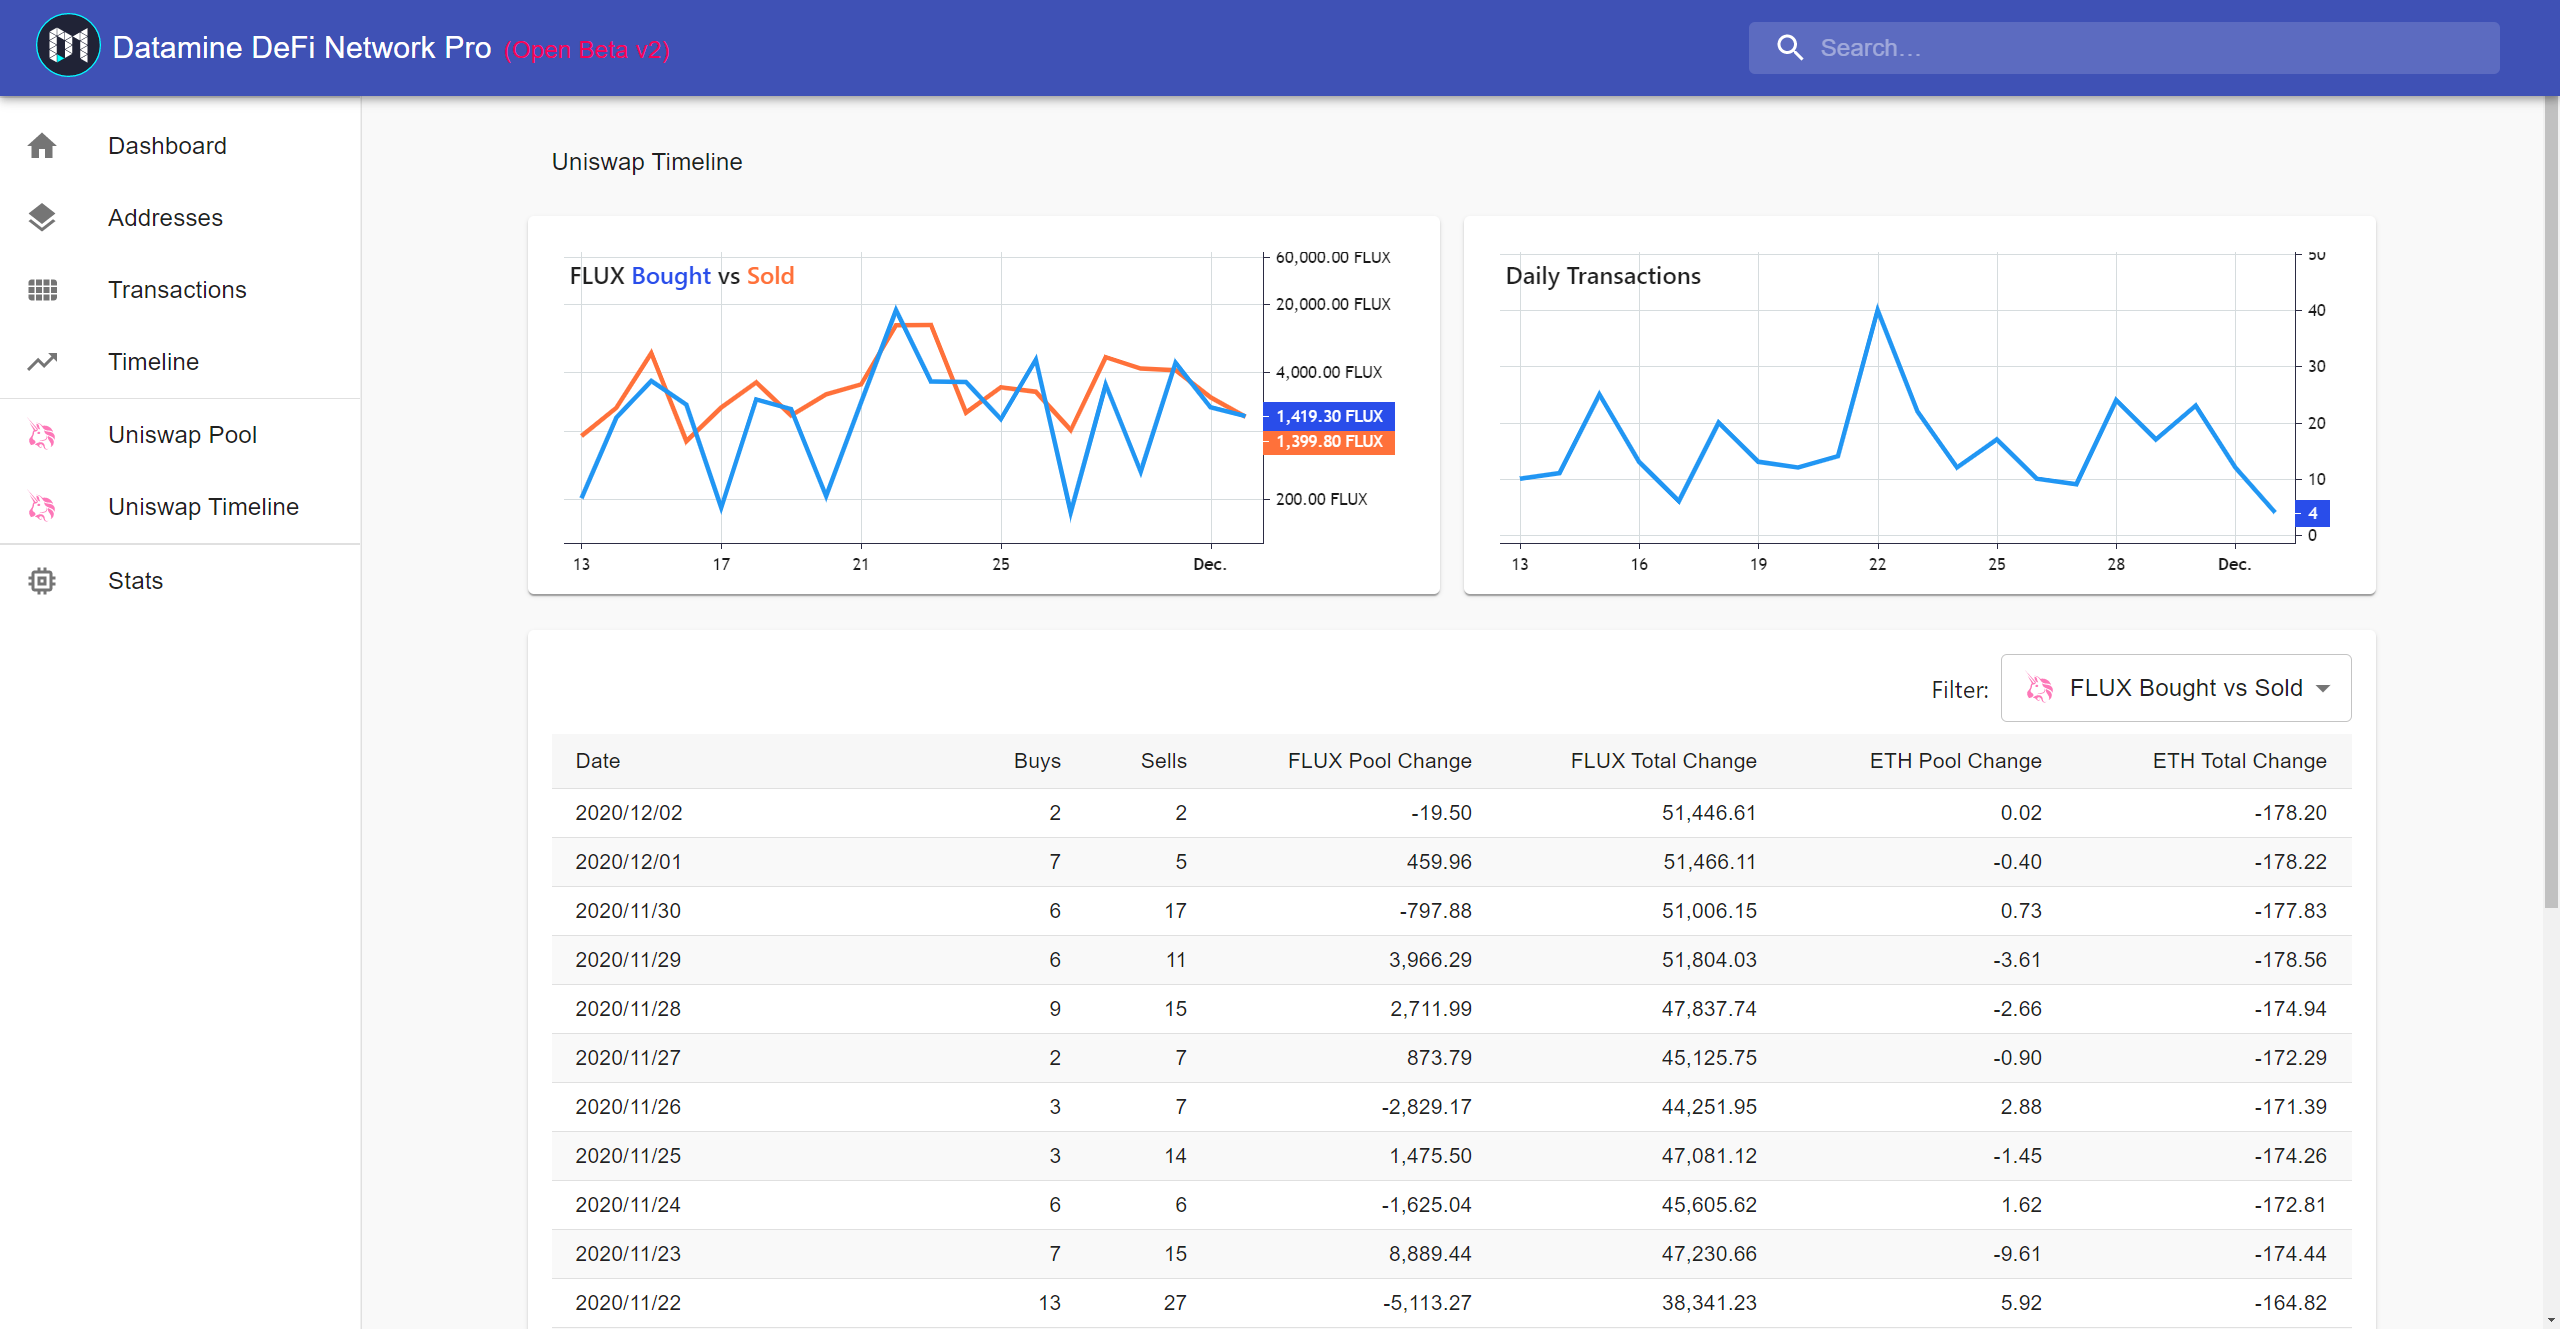Open the Transactions section
The height and width of the screenshot is (1329, 2560).
180,290
